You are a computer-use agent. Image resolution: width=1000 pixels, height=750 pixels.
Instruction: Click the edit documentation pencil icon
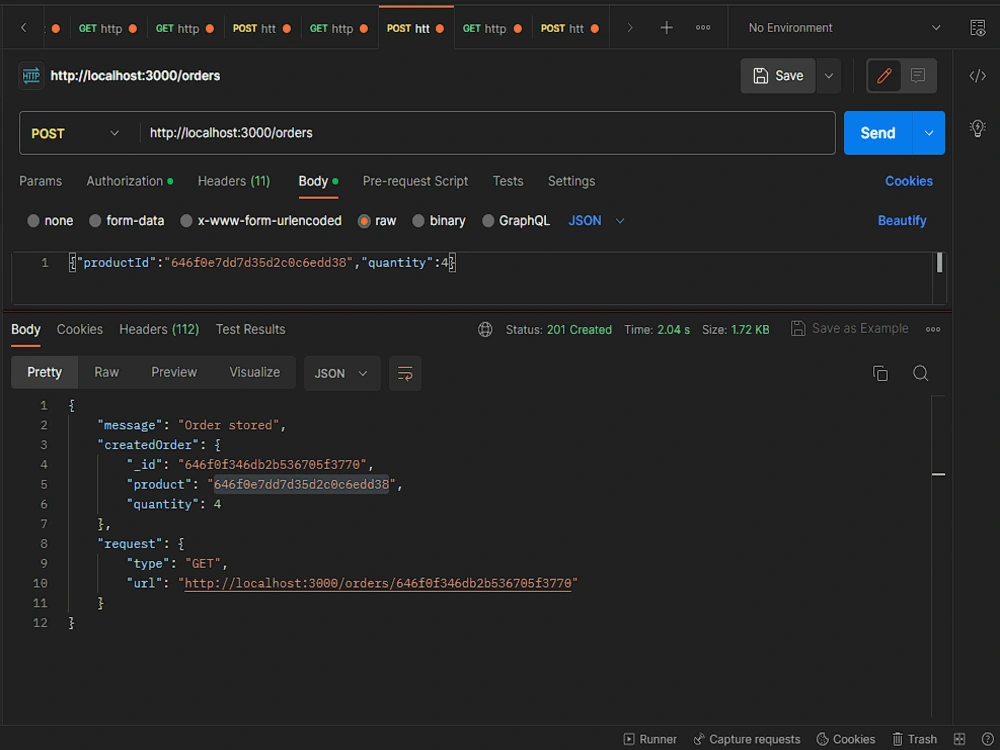pos(884,75)
